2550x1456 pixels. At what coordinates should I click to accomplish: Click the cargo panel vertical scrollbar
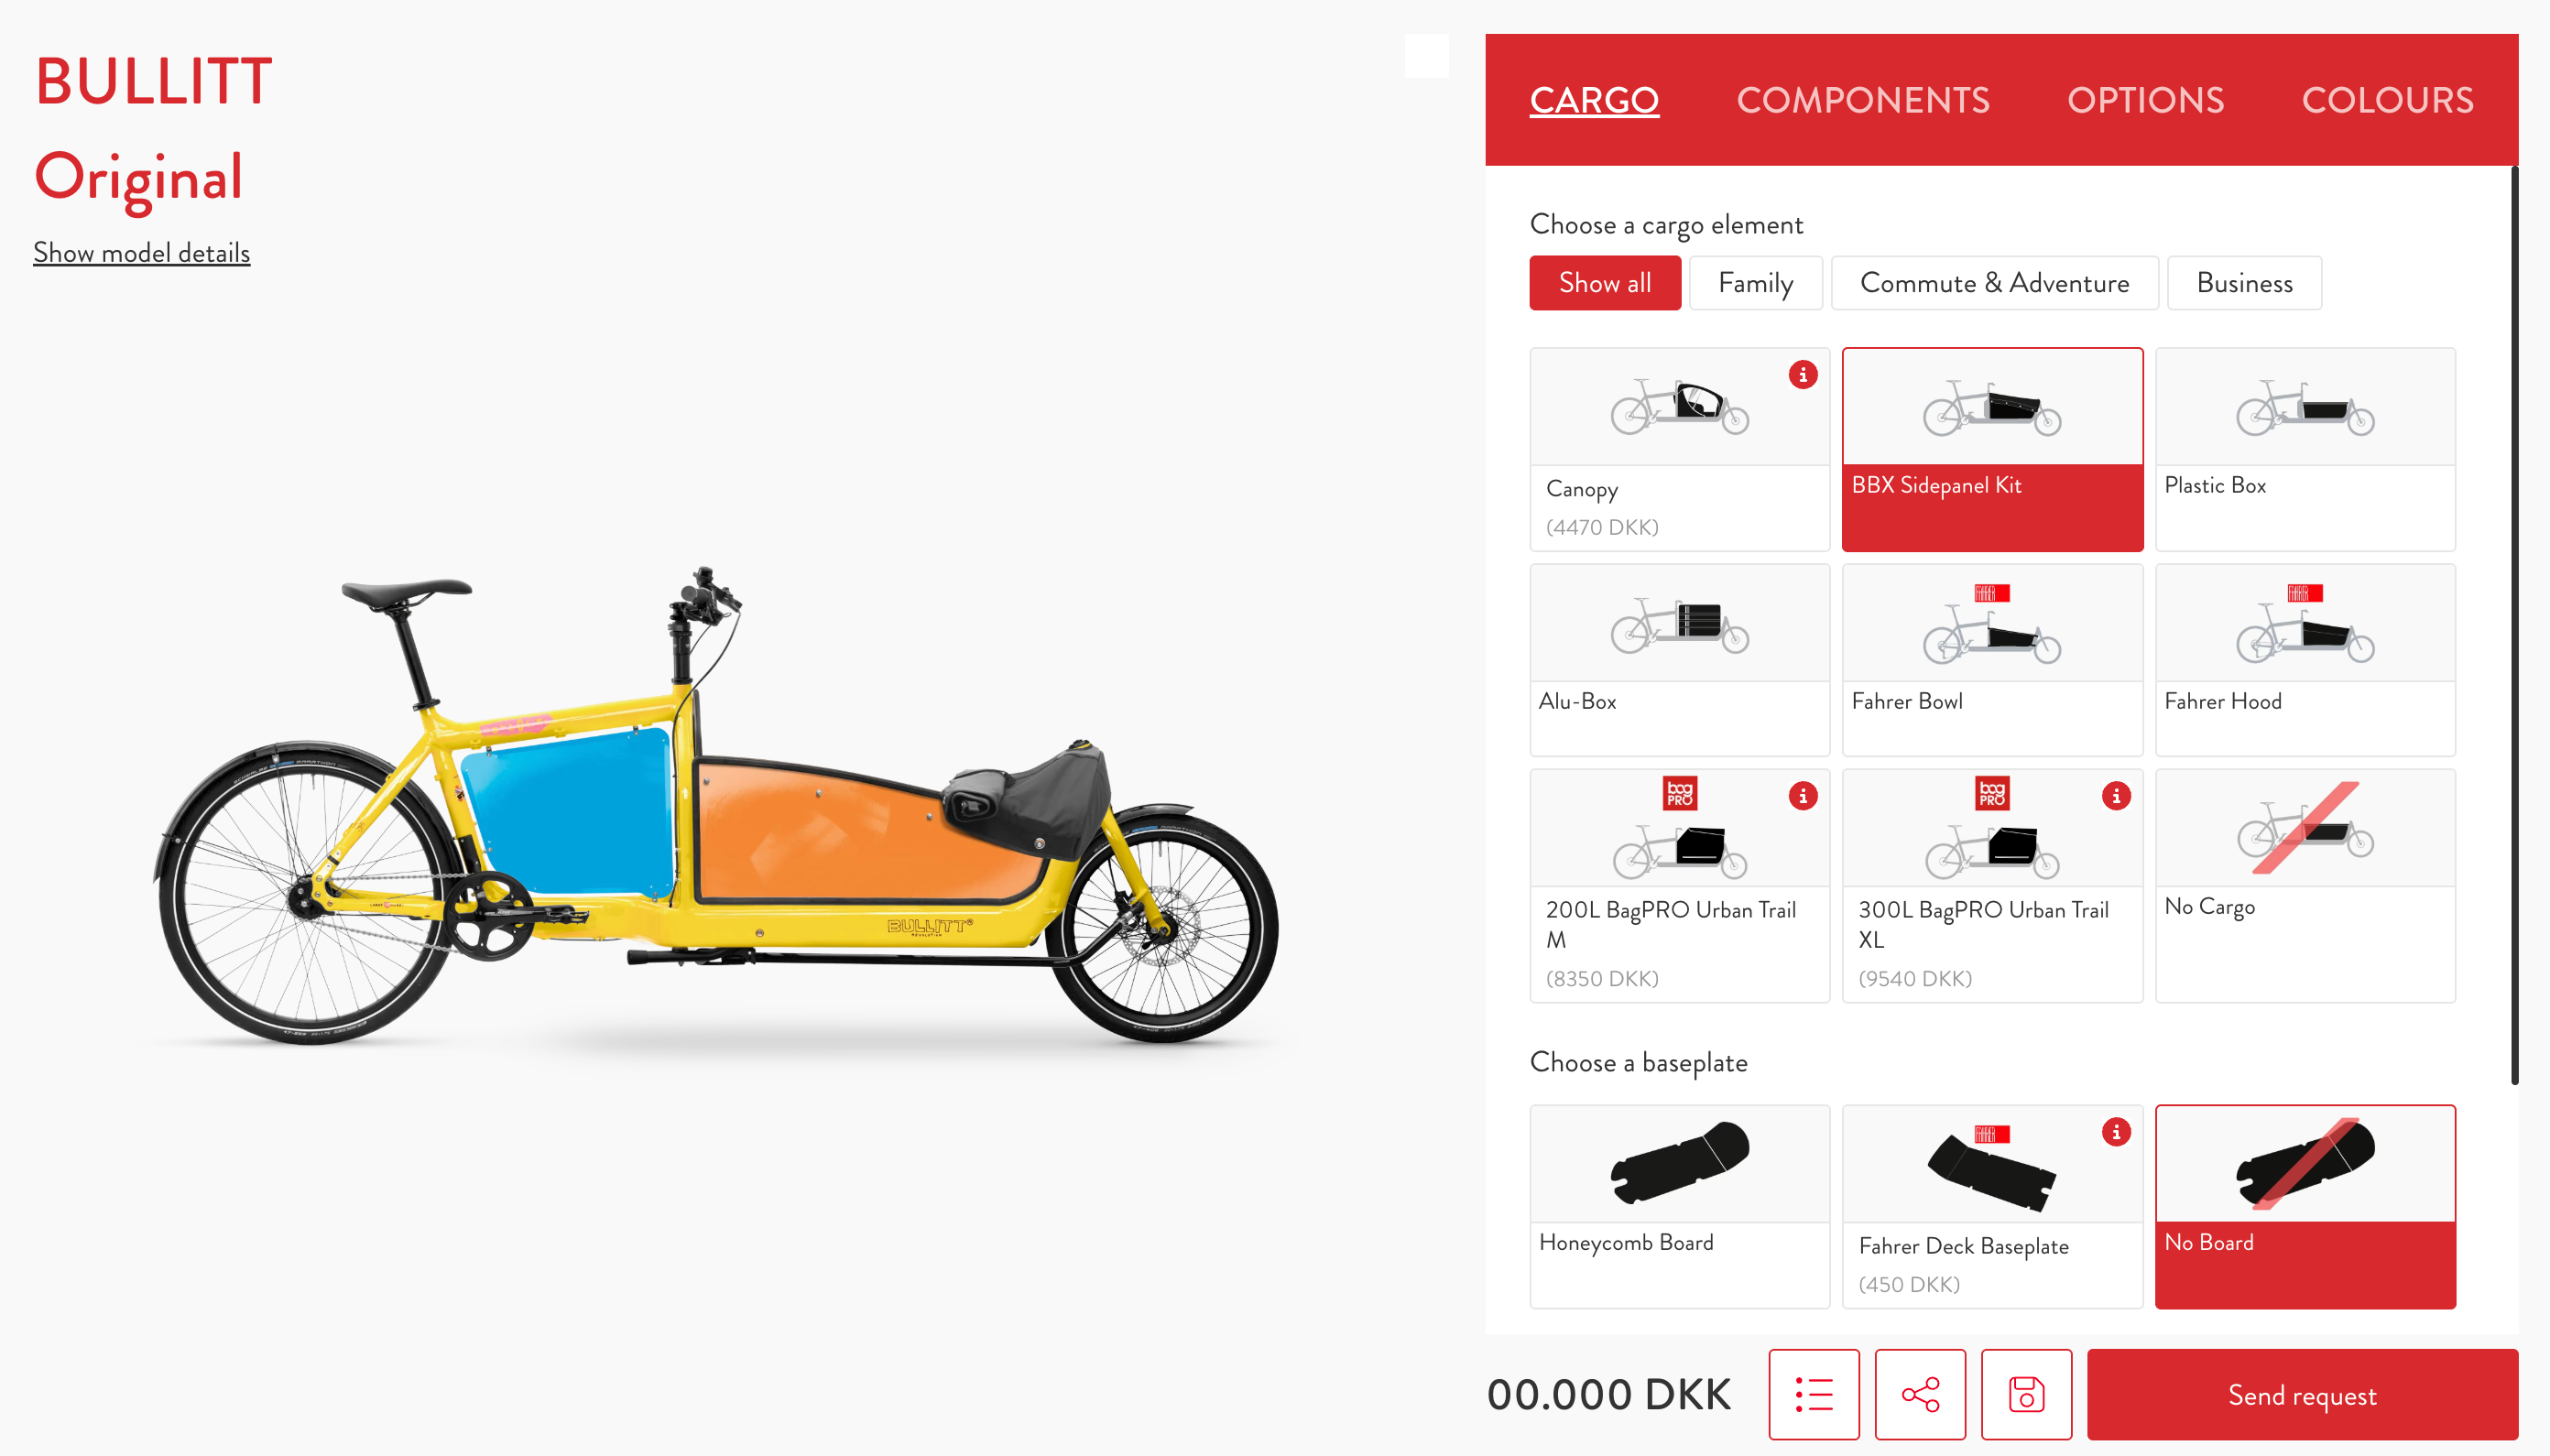pyautogui.click(x=2514, y=625)
